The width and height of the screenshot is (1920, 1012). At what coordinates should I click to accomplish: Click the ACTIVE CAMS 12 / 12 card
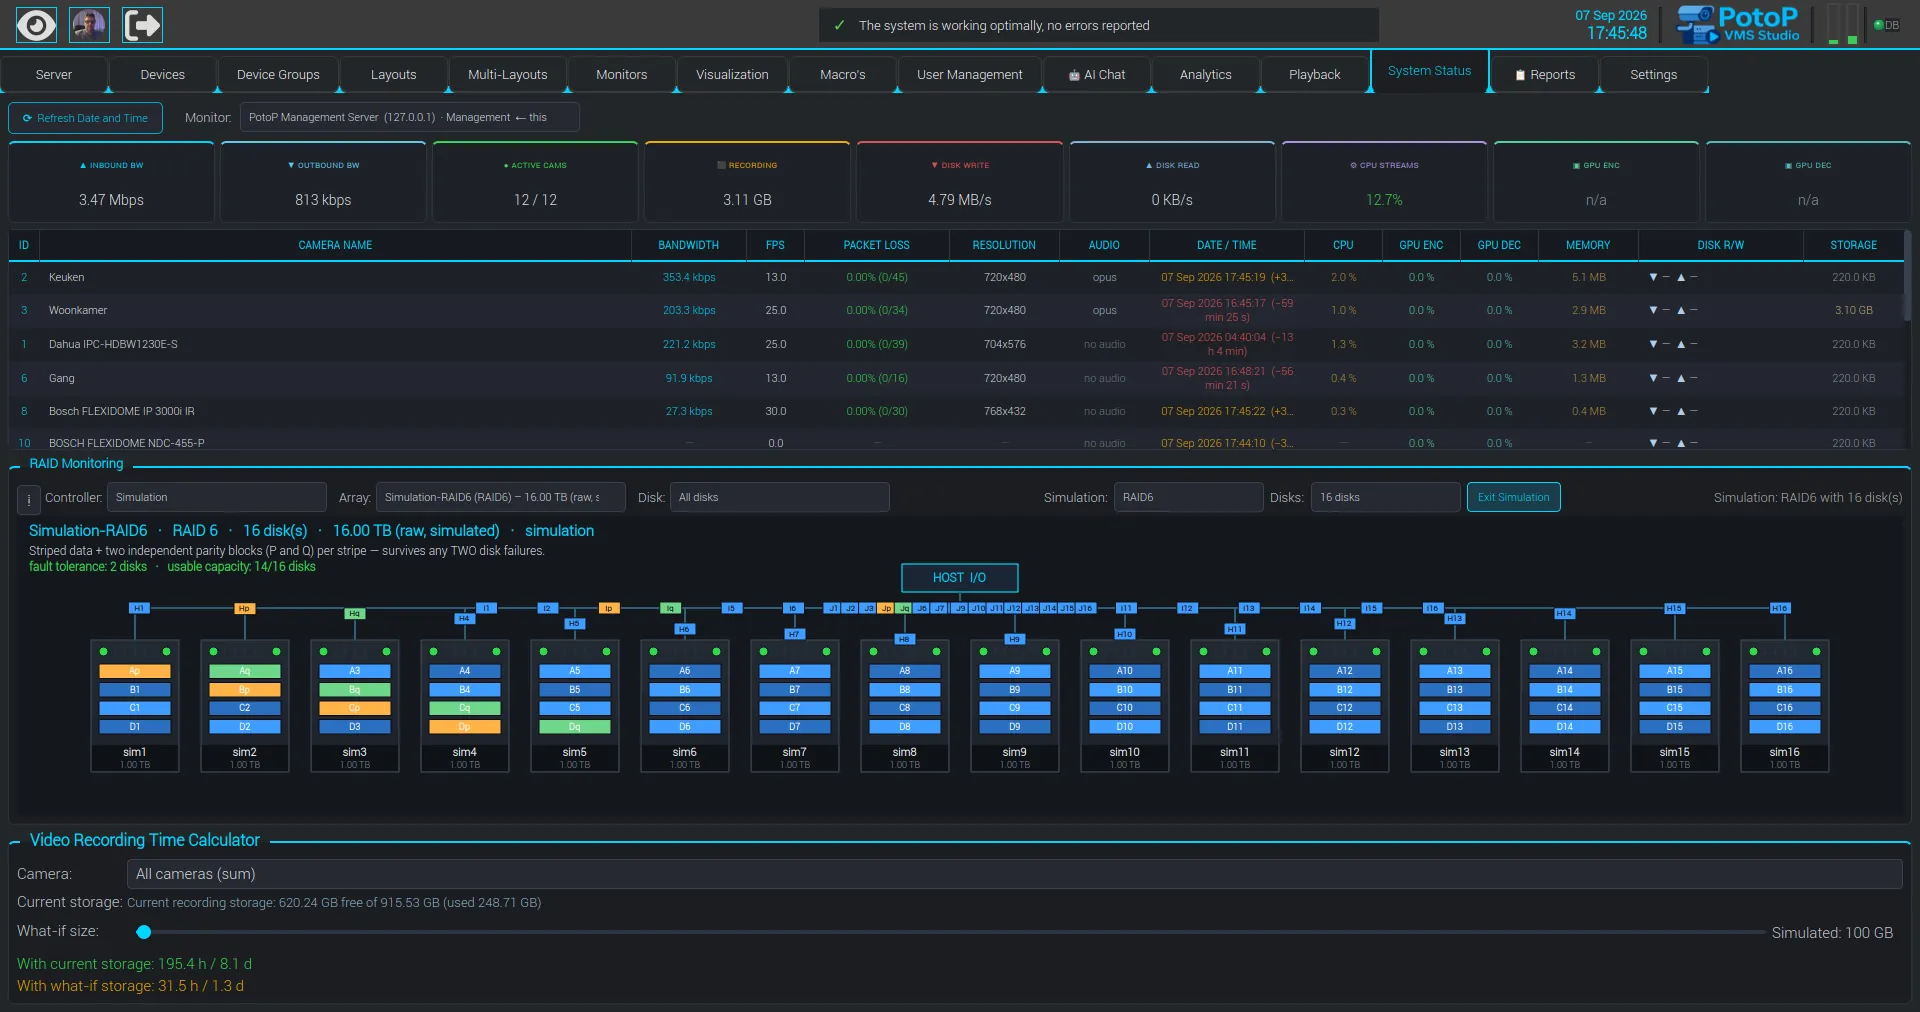pyautogui.click(x=535, y=182)
